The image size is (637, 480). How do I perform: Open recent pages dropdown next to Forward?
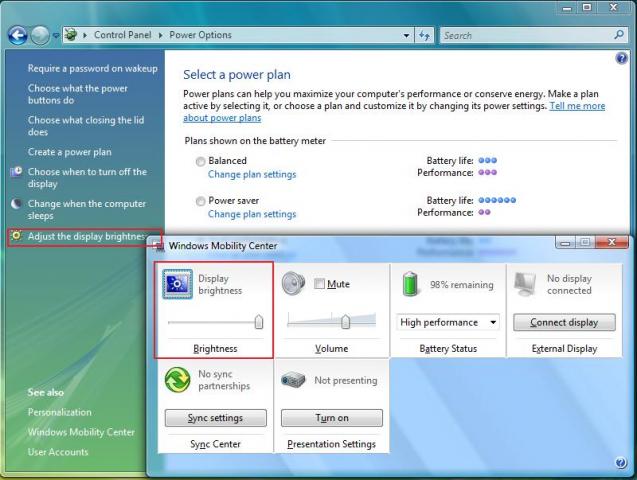point(56,36)
